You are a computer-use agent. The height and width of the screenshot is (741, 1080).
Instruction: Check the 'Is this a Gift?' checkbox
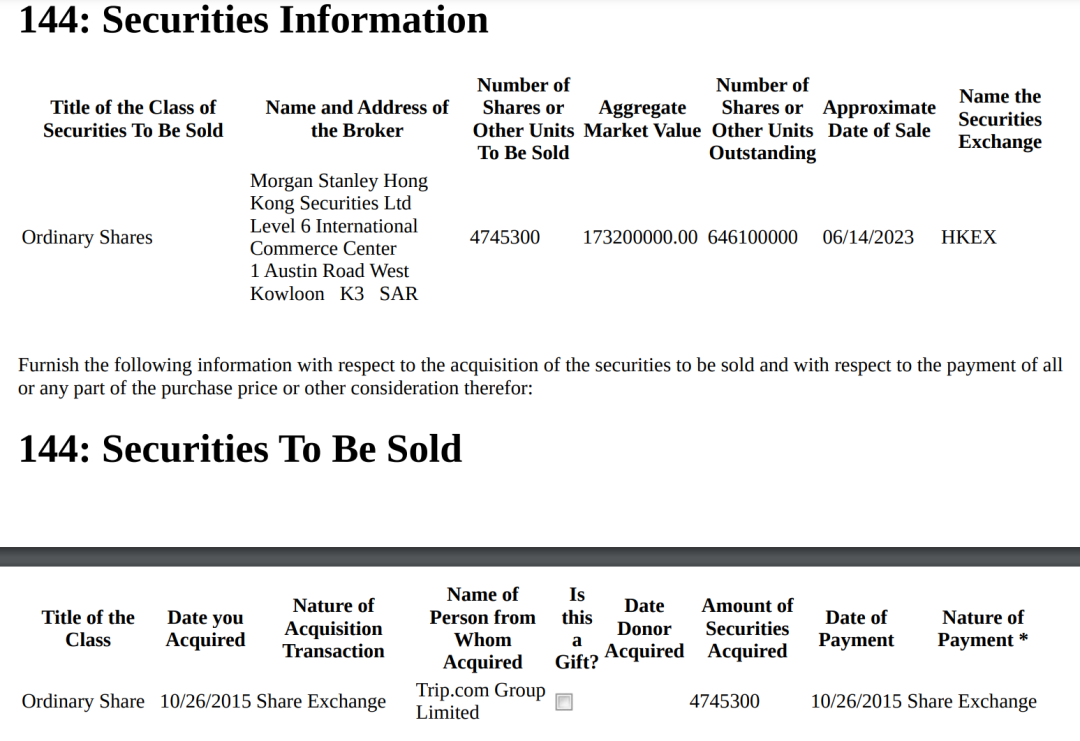click(564, 702)
